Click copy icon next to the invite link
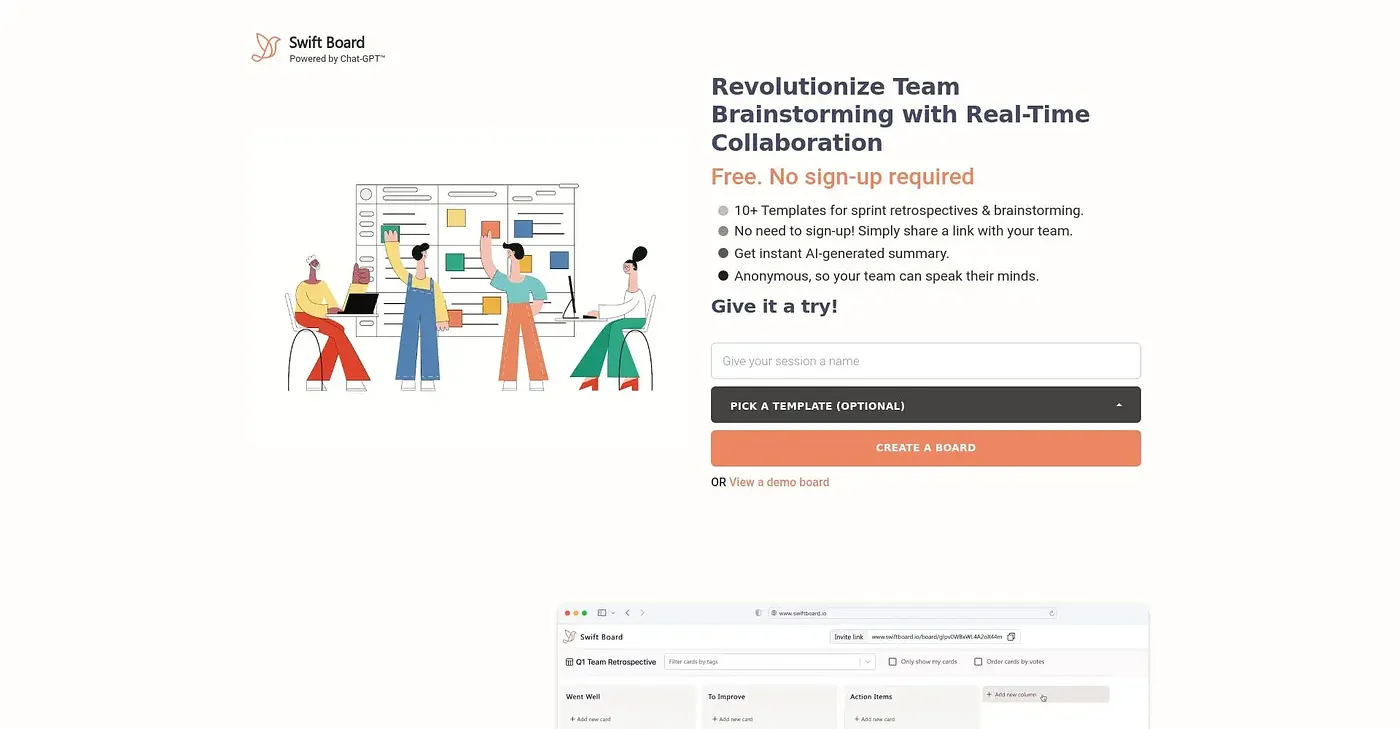 [1011, 637]
